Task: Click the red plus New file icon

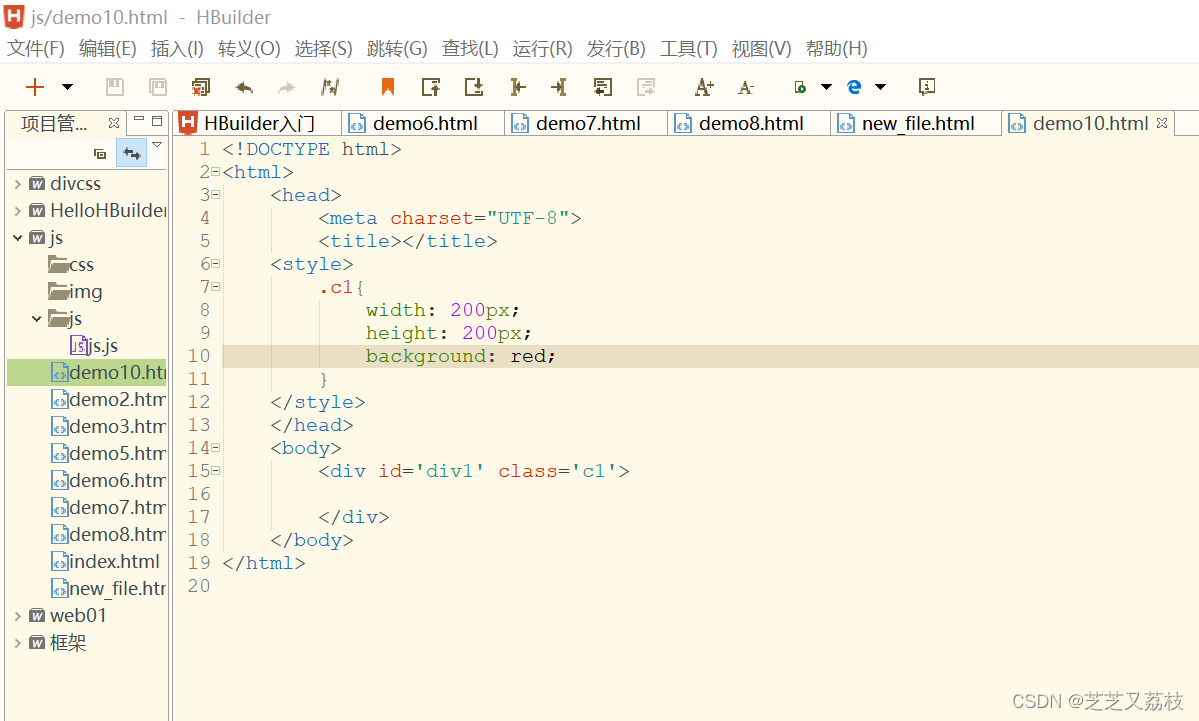Action: 34,87
